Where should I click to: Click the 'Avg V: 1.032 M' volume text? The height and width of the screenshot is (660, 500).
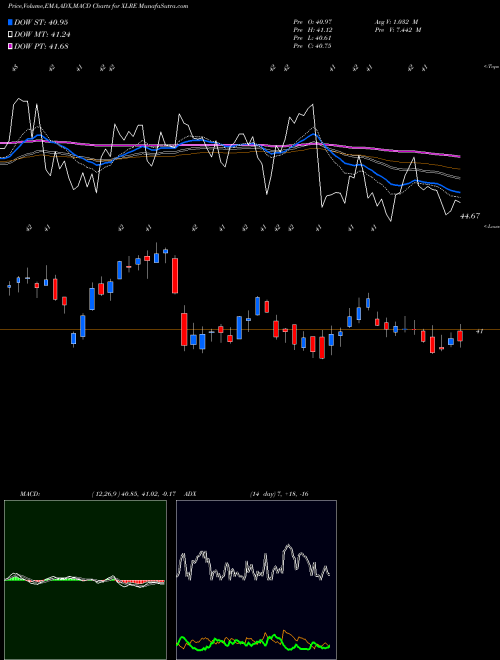(396, 22)
